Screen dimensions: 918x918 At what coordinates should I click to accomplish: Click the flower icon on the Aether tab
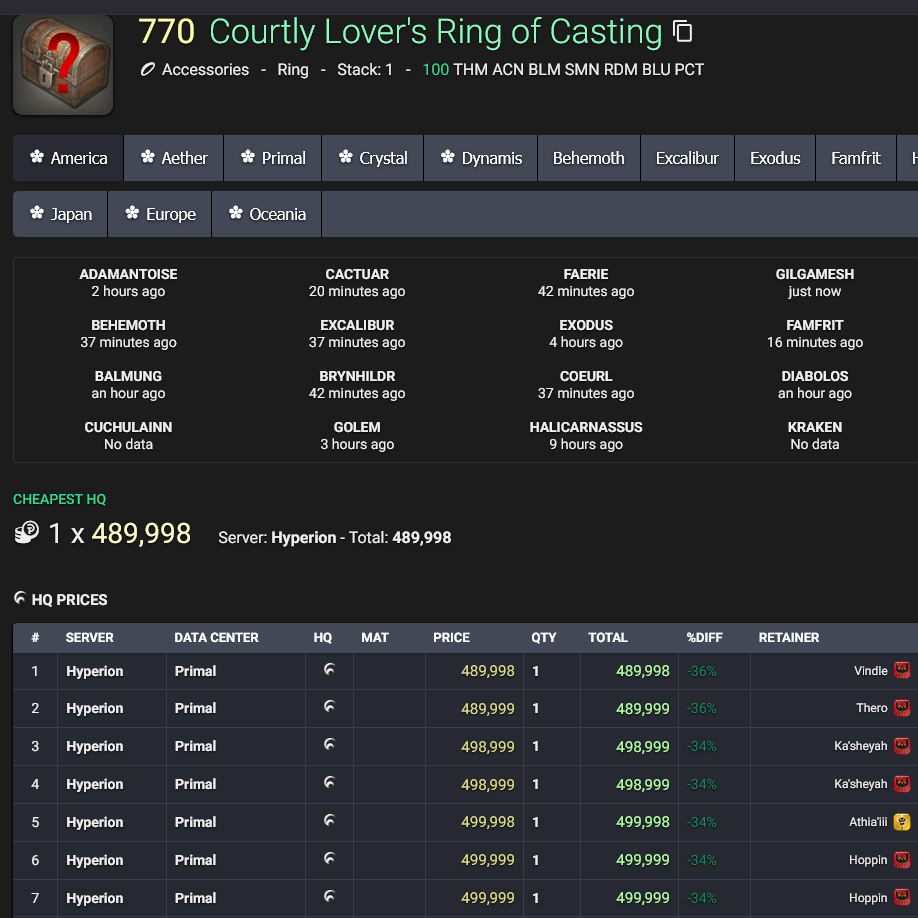(x=148, y=156)
